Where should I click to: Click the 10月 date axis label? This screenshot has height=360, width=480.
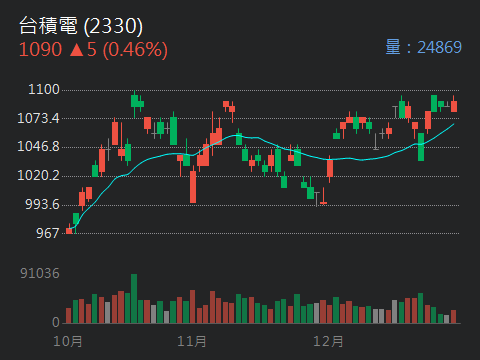tap(68, 341)
